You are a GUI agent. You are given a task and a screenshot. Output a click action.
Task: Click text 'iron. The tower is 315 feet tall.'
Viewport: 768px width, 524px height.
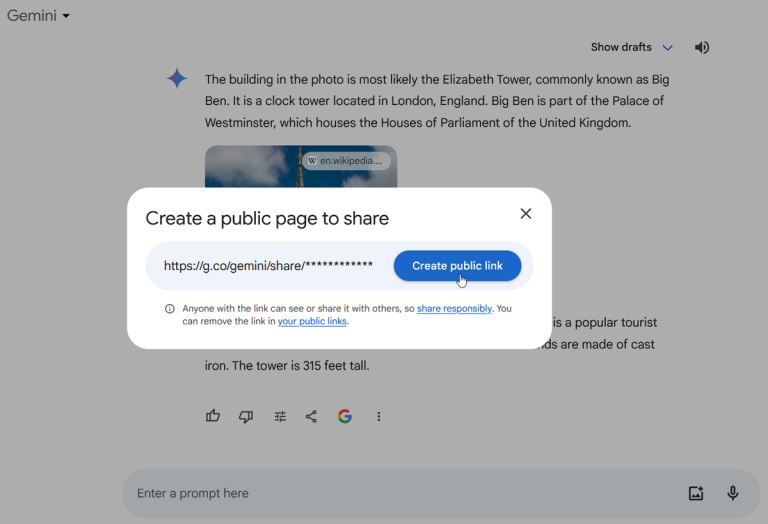tap(287, 366)
